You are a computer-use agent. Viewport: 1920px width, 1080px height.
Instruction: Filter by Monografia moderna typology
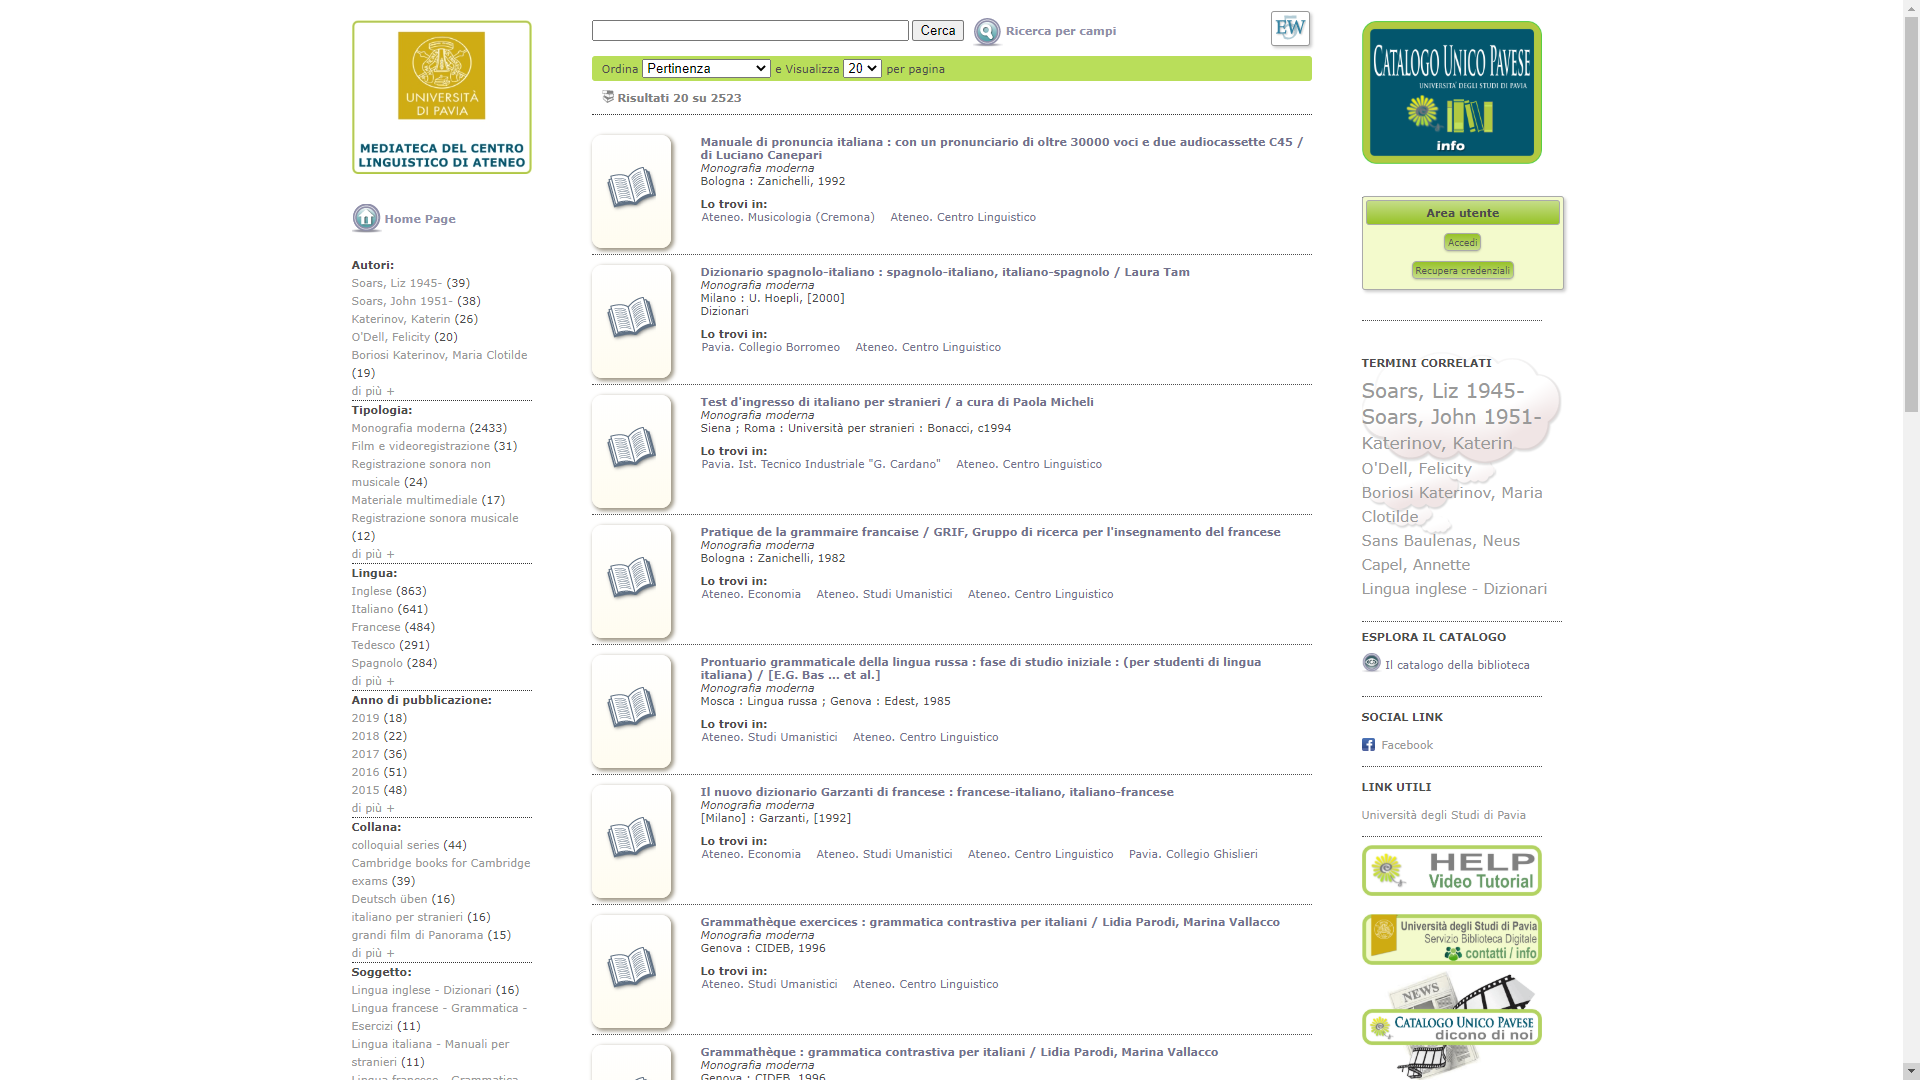pyautogui.click(x=408, y=428)
